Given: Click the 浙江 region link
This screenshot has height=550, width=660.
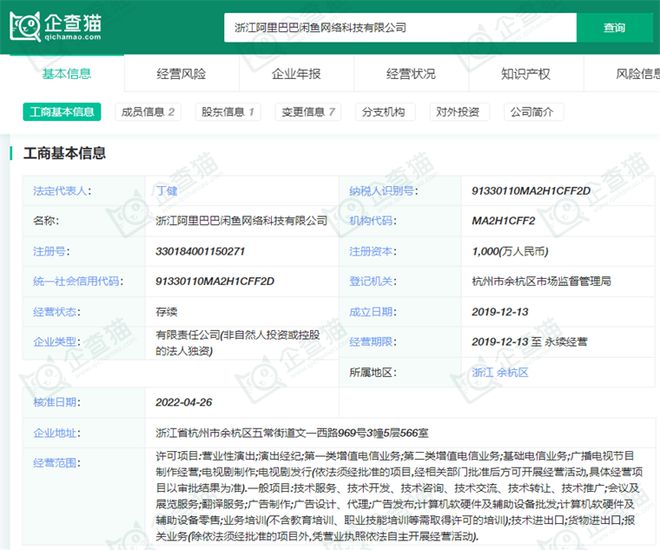Looking at the screenshot, I should pos(482,372).
